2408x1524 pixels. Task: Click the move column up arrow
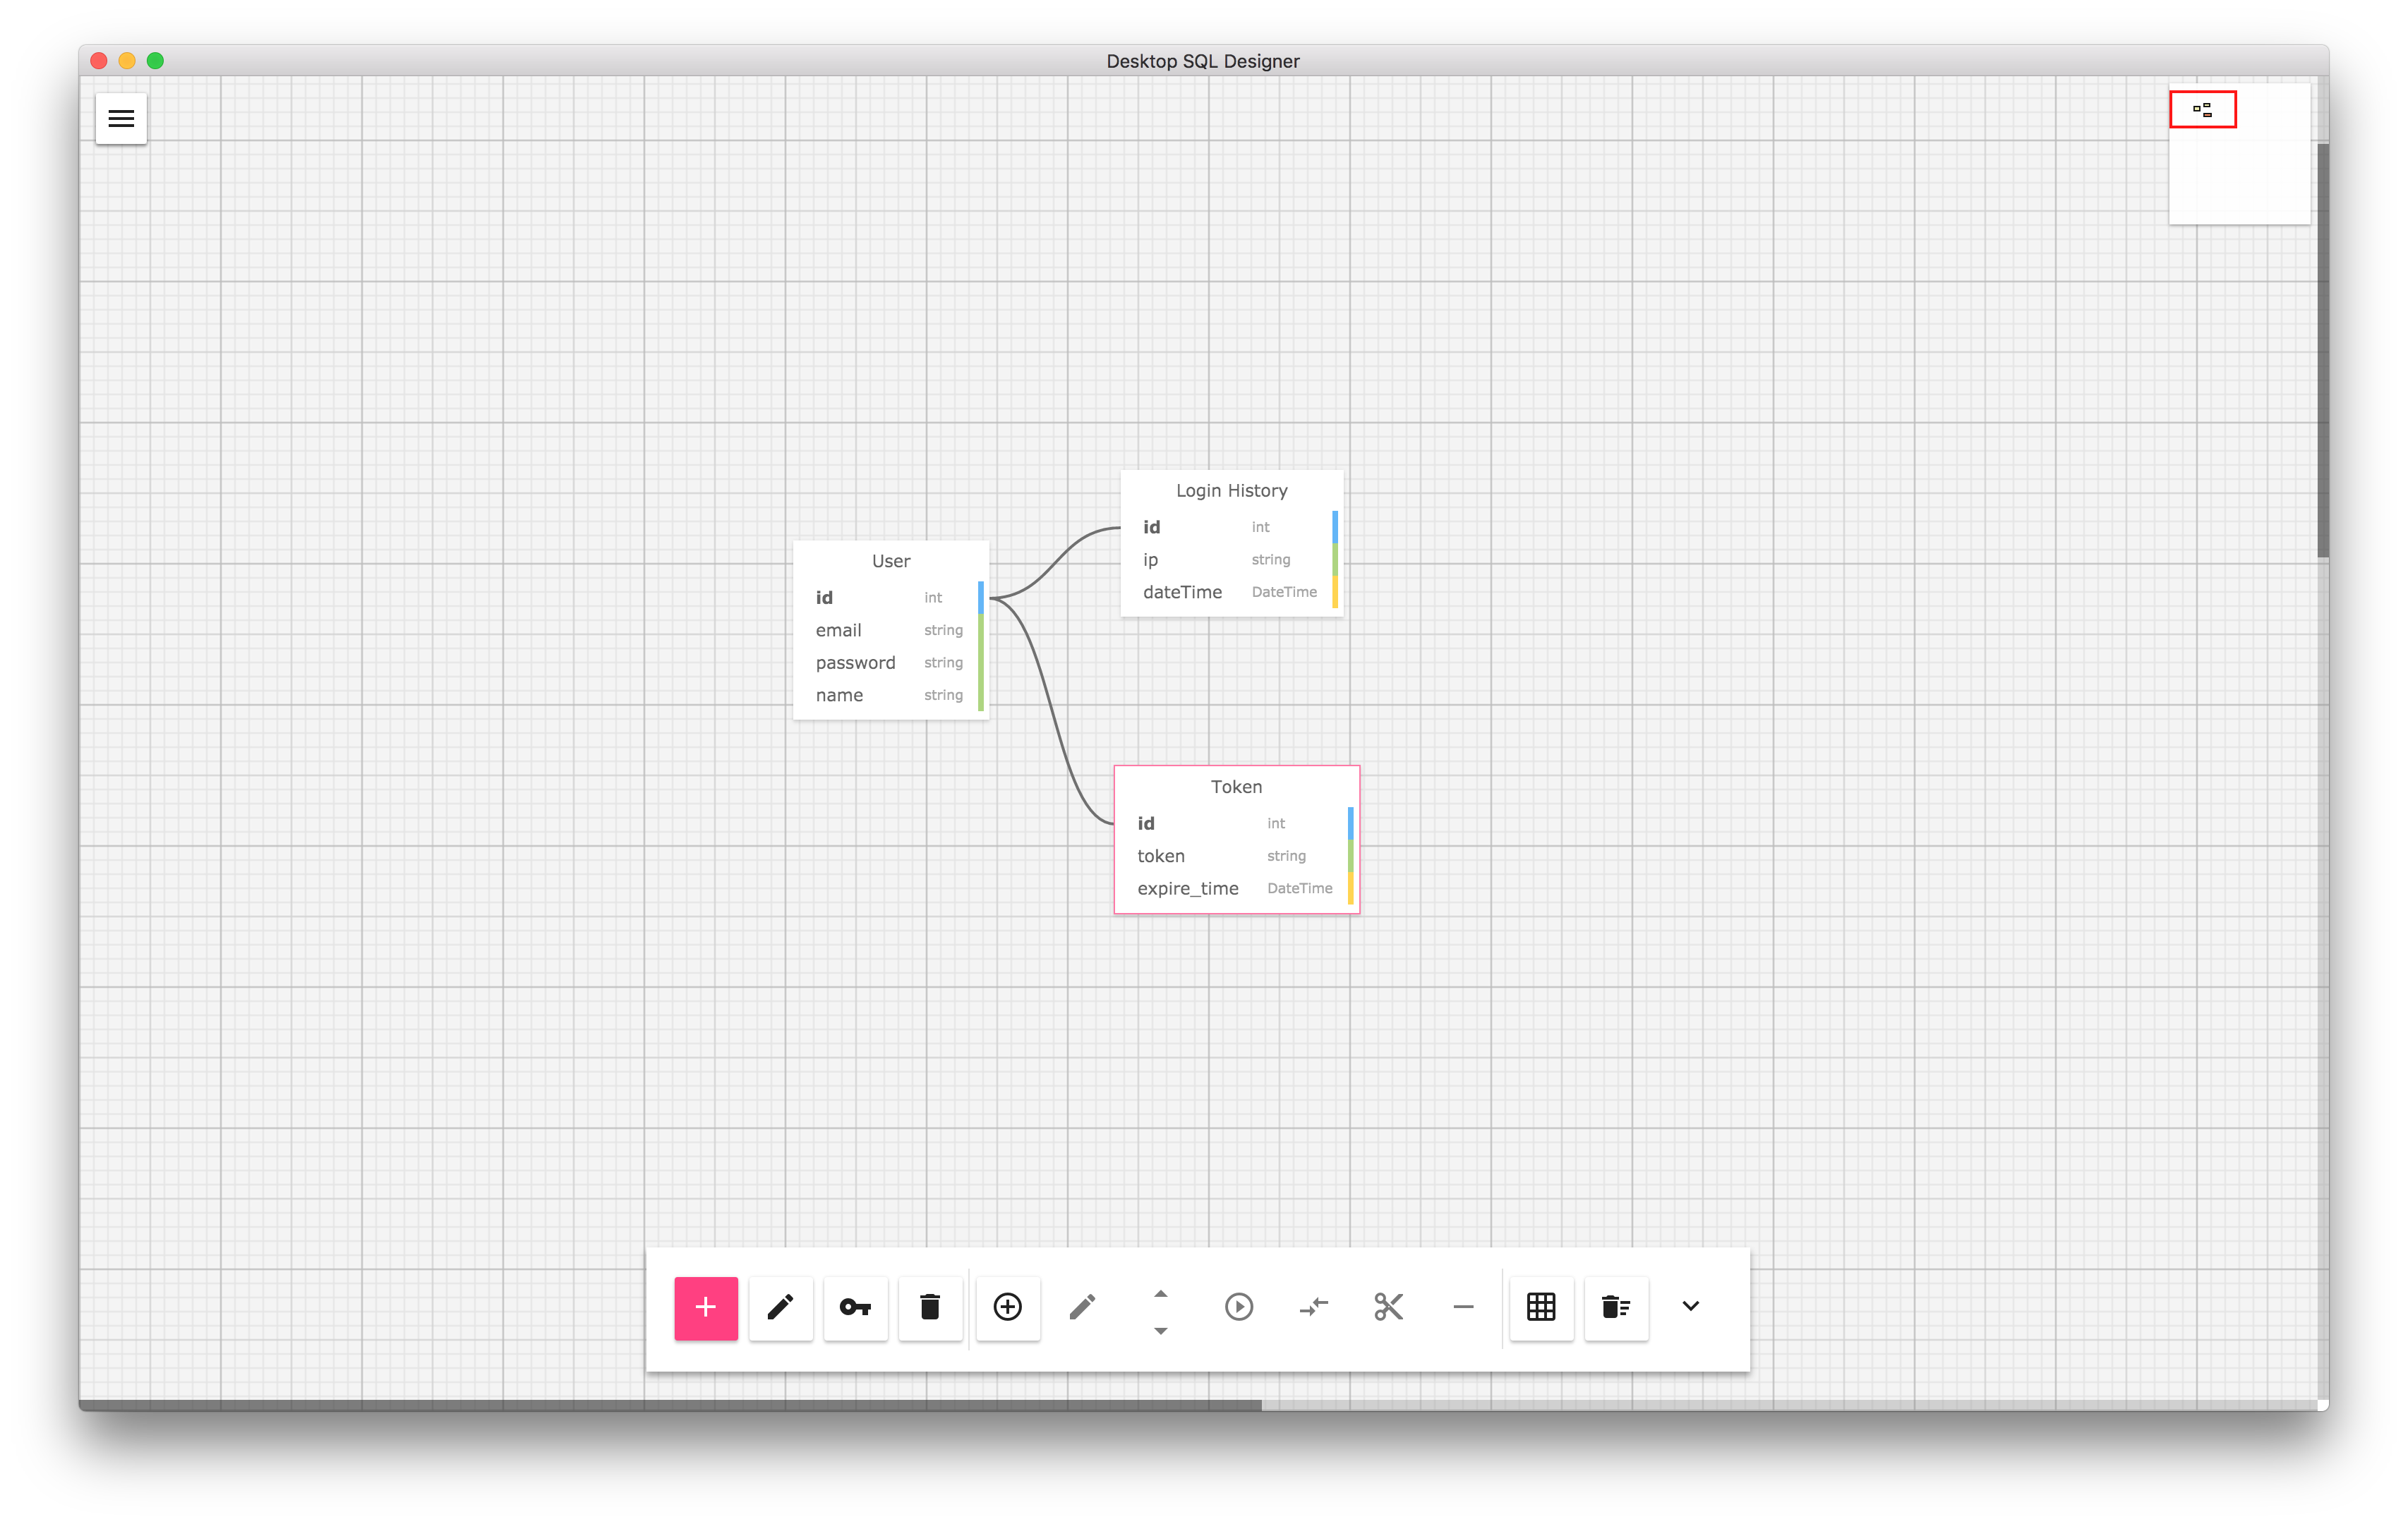pyautogui.click(x=1160, y=1294)
